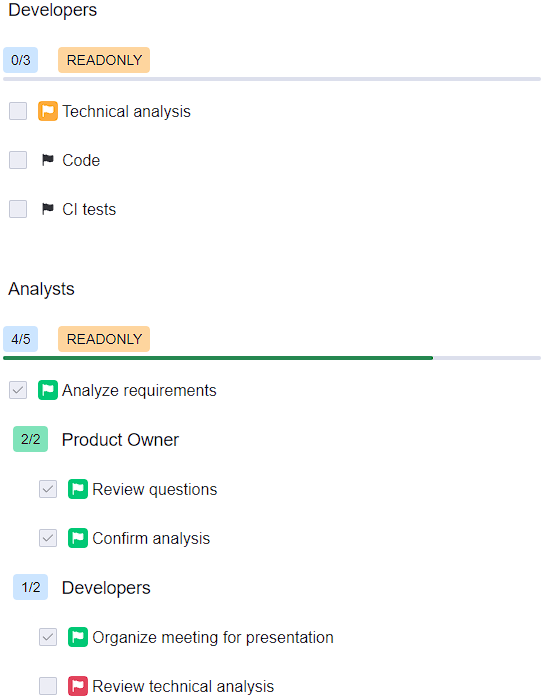Click the green flag beside Confirm analysis
The height and width of the screenshot is (699, 544).
(78, 538)
